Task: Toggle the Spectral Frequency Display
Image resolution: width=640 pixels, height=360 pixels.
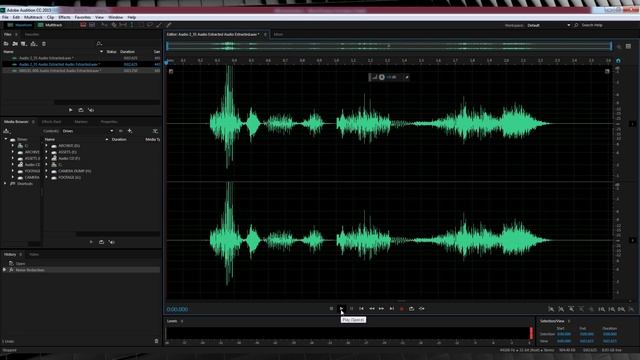Action: coord(83,25)
